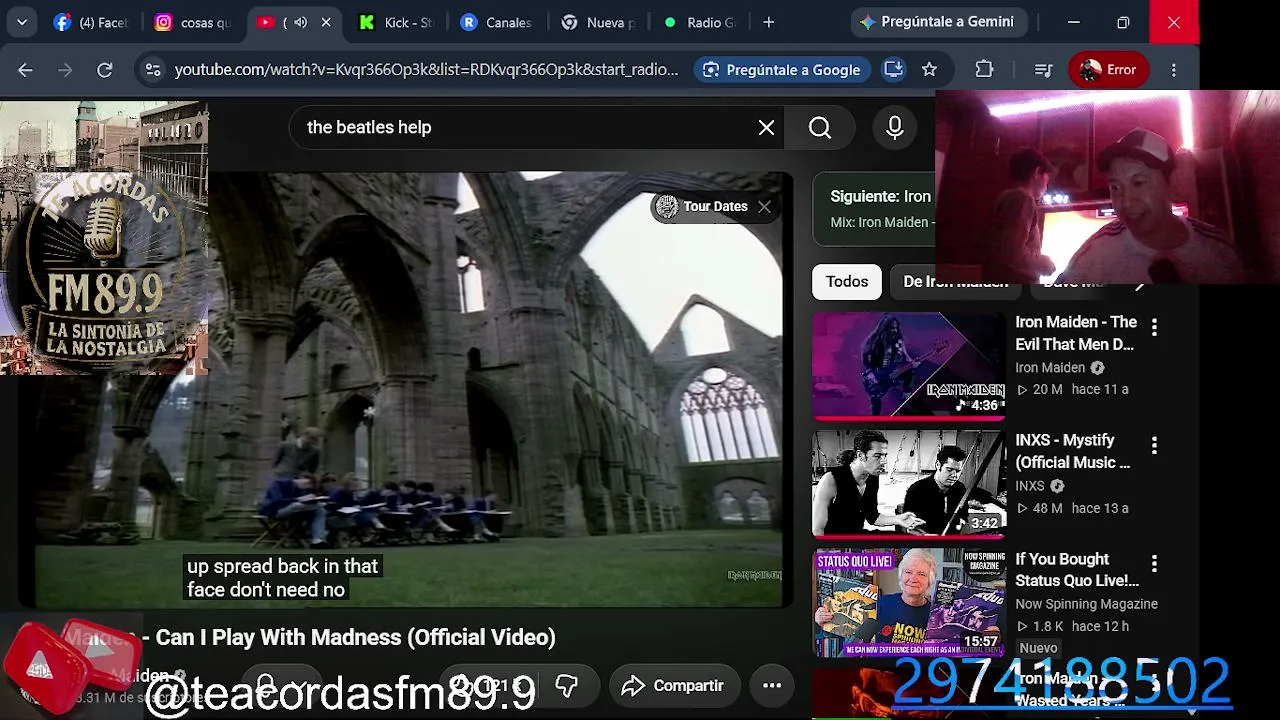The height and width of the screenshot is (720, 1280).
Task: Open the INXS Mystify video thumbnail
Action: [x=908, y=484]
